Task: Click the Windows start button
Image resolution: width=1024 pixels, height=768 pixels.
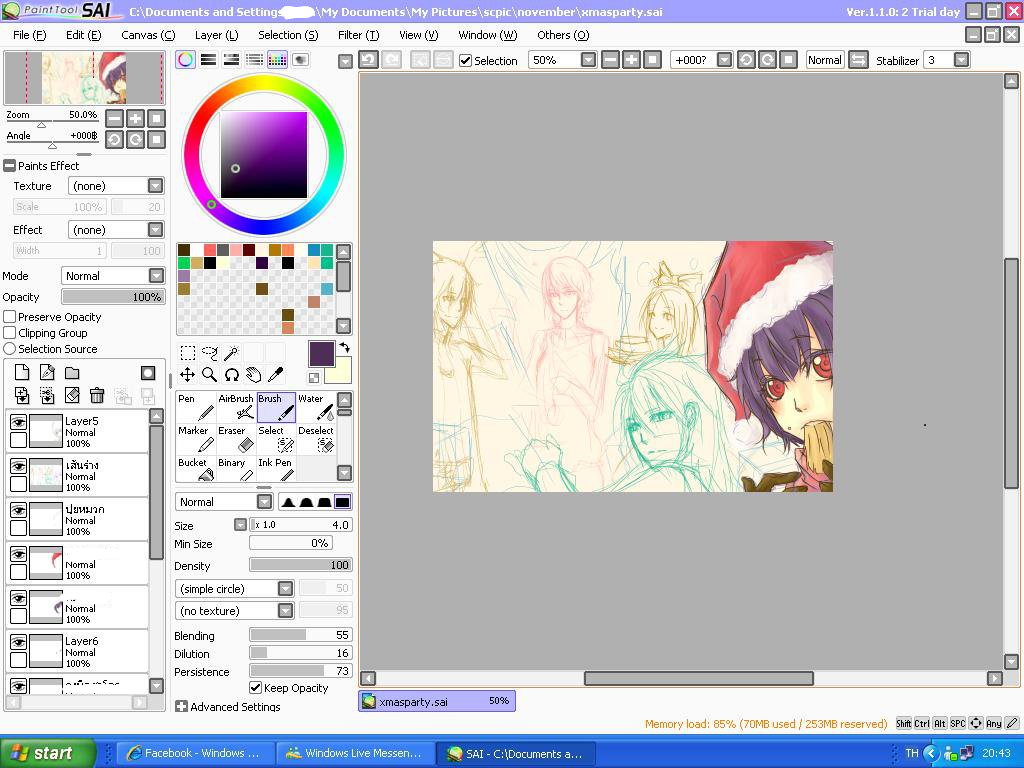Action: (x=48, y=753)
